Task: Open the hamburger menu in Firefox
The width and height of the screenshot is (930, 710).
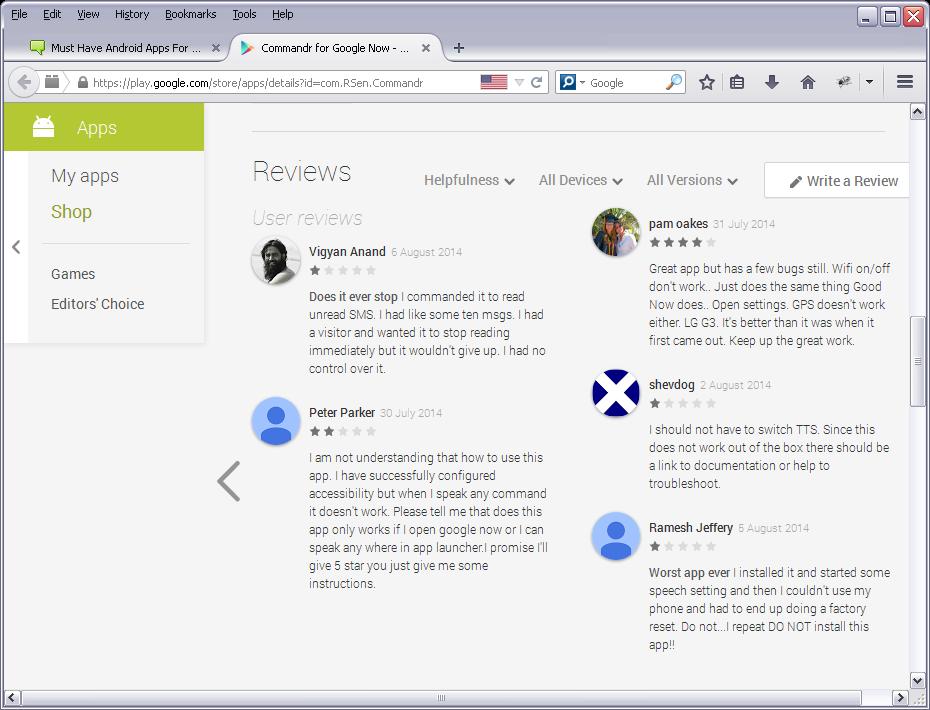Action: [x=905, y=83]
